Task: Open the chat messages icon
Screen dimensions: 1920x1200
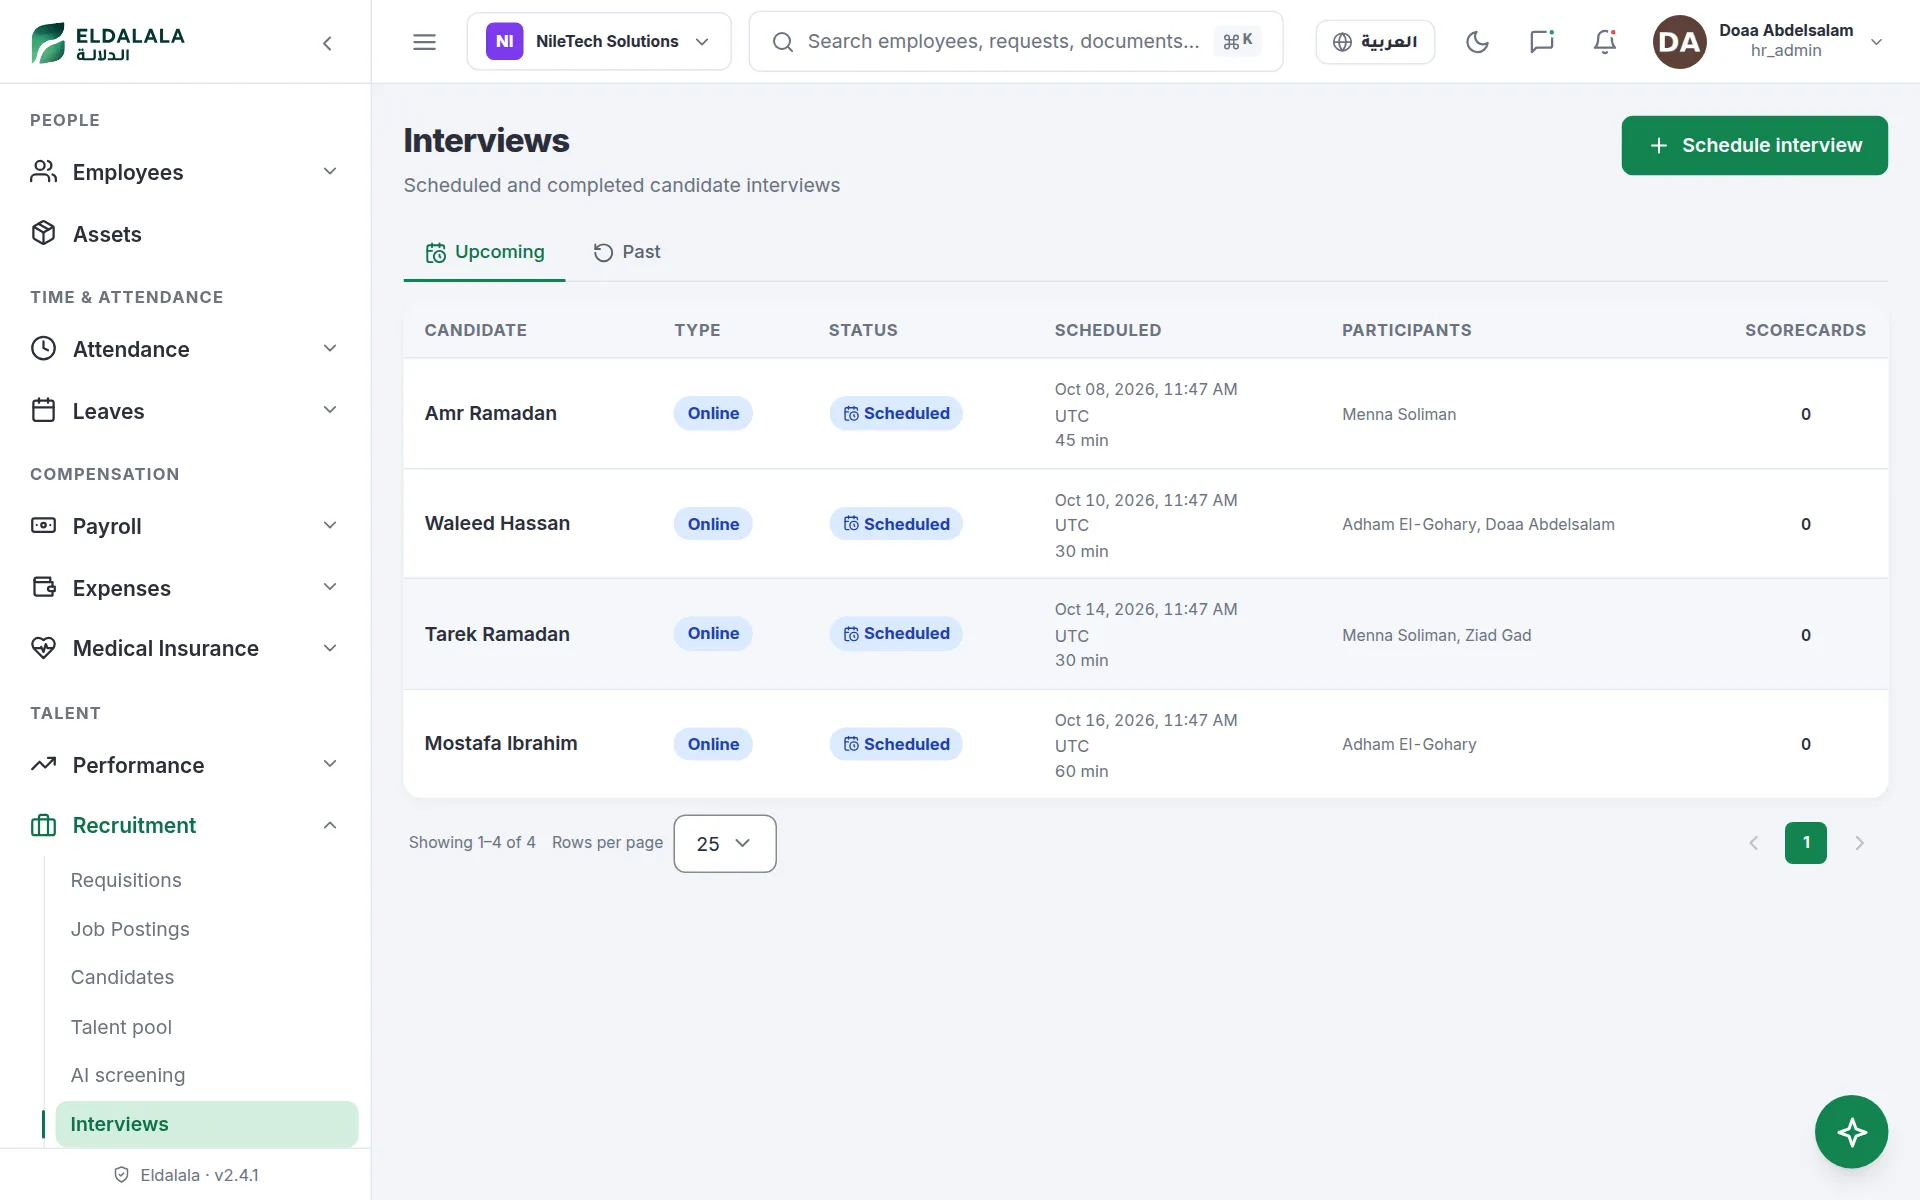Action: click(x=1541, y=42)
